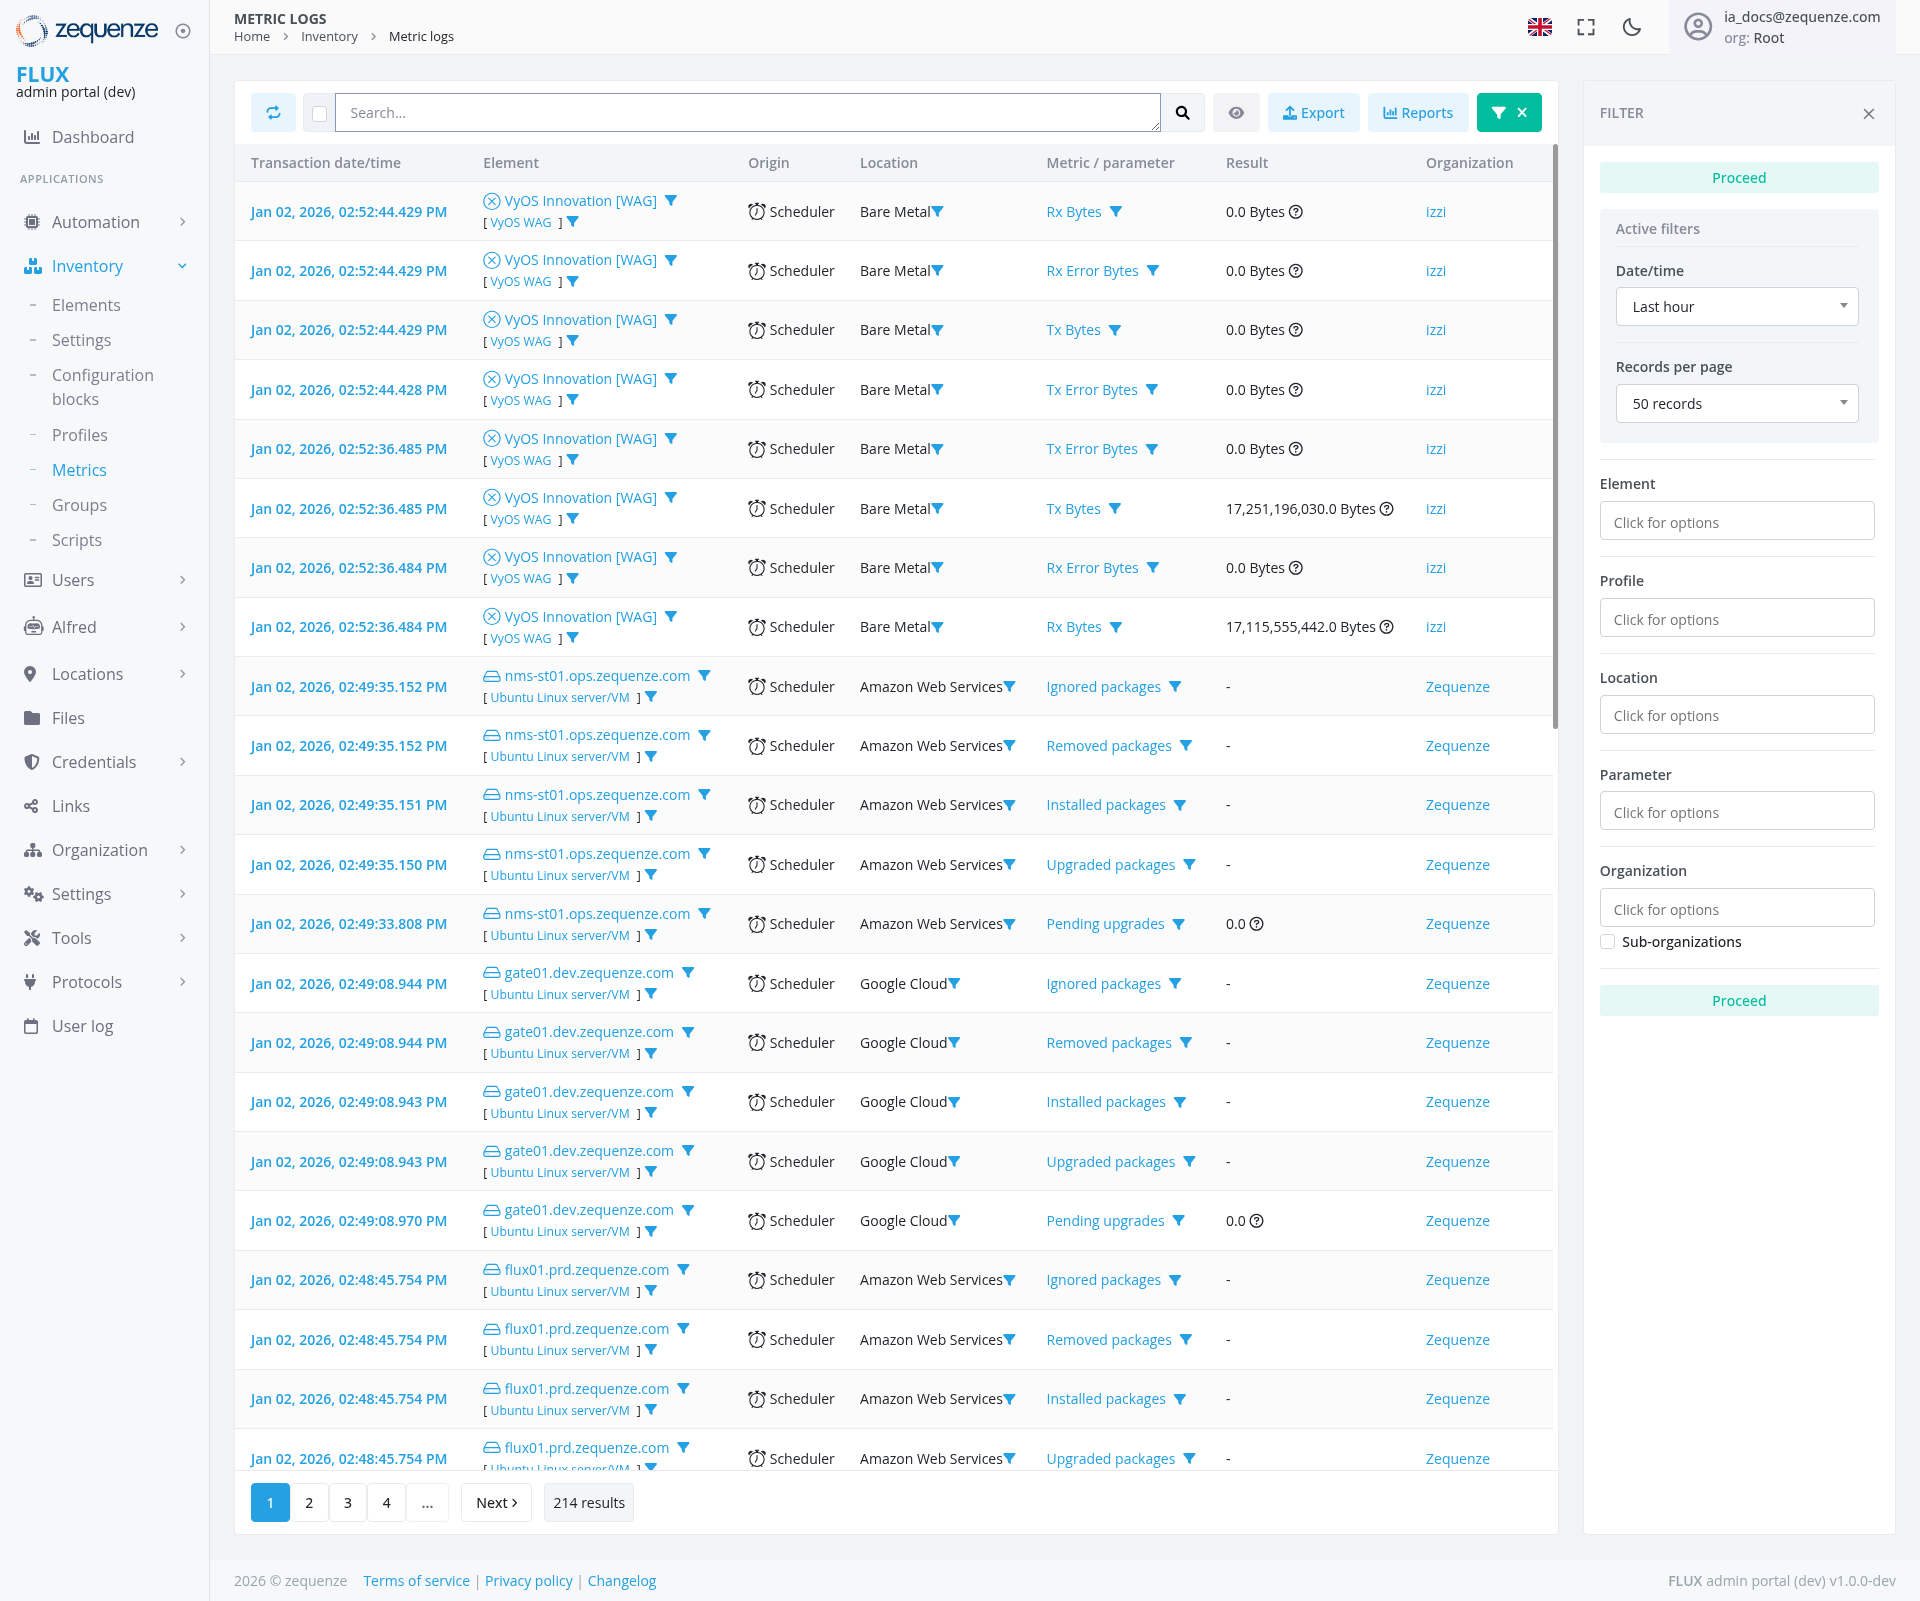Open Files in the sidebar

68,718
